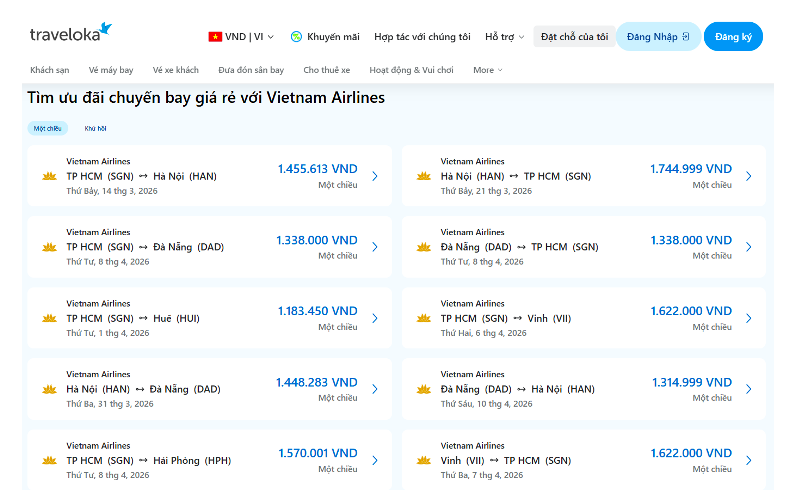Click lotus logo on Vinh to TP HCM card

(424, 460)
